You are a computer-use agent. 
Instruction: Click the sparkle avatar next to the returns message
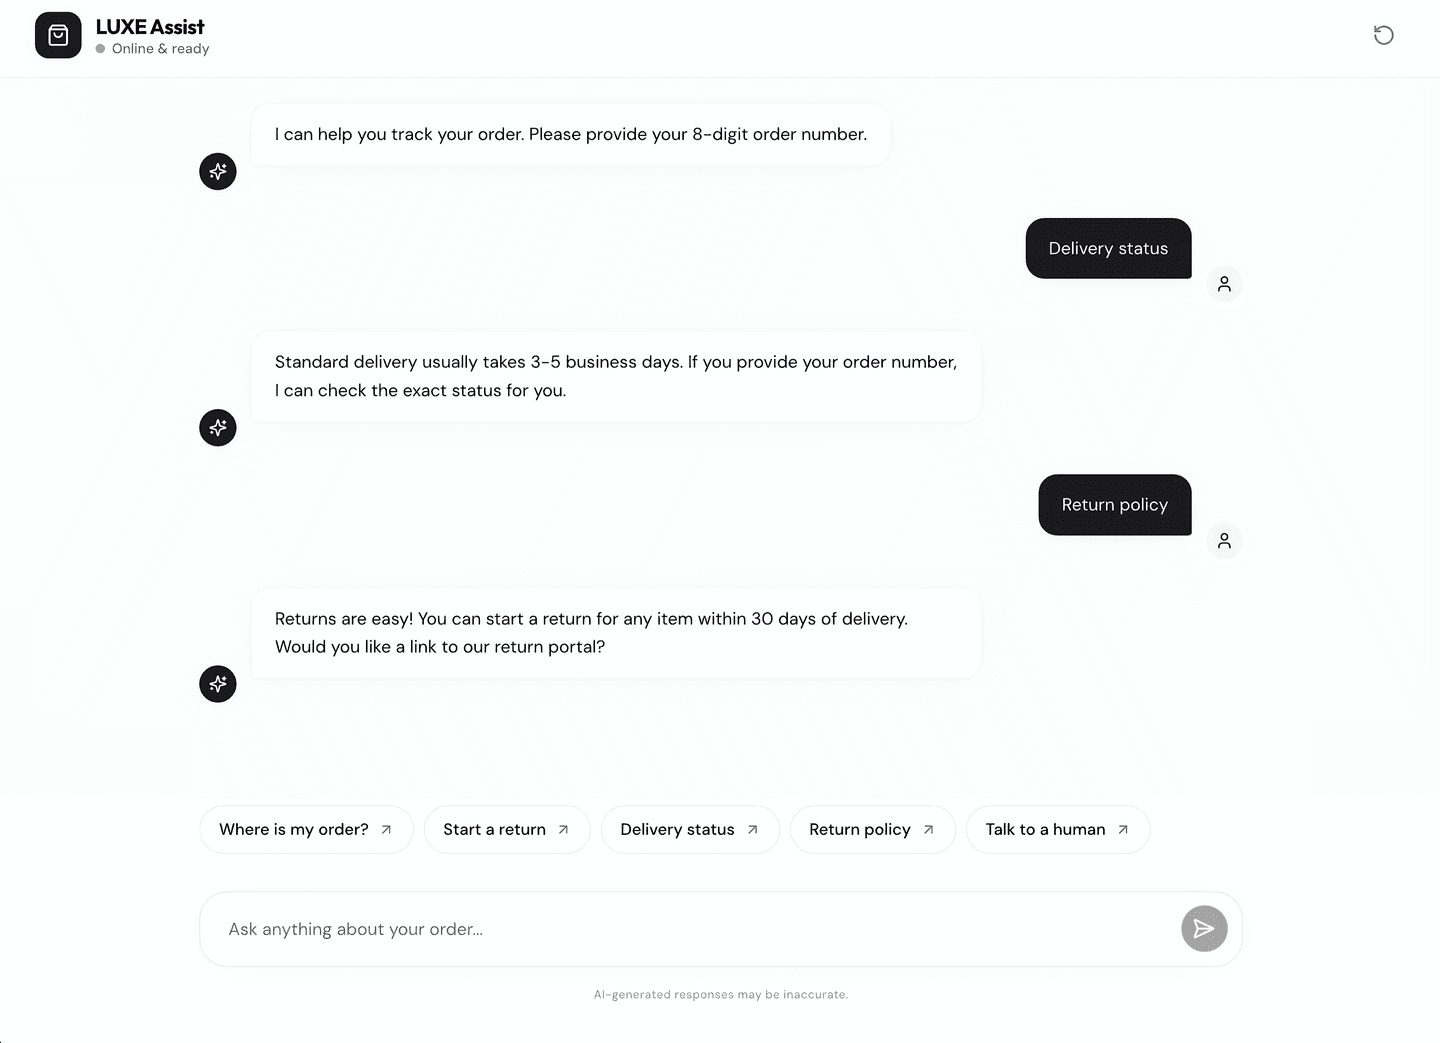click(217, 684)
